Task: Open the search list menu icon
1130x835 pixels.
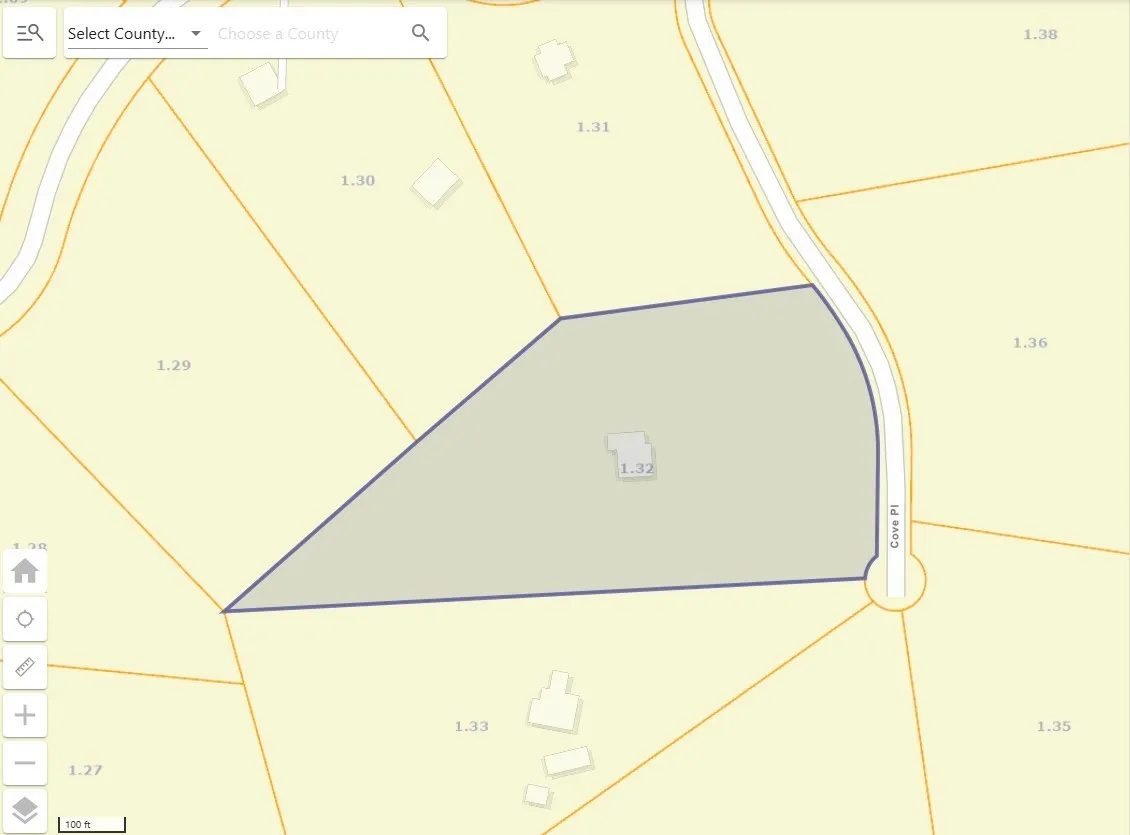Action: pyautogui.click(x=30, y=33)
